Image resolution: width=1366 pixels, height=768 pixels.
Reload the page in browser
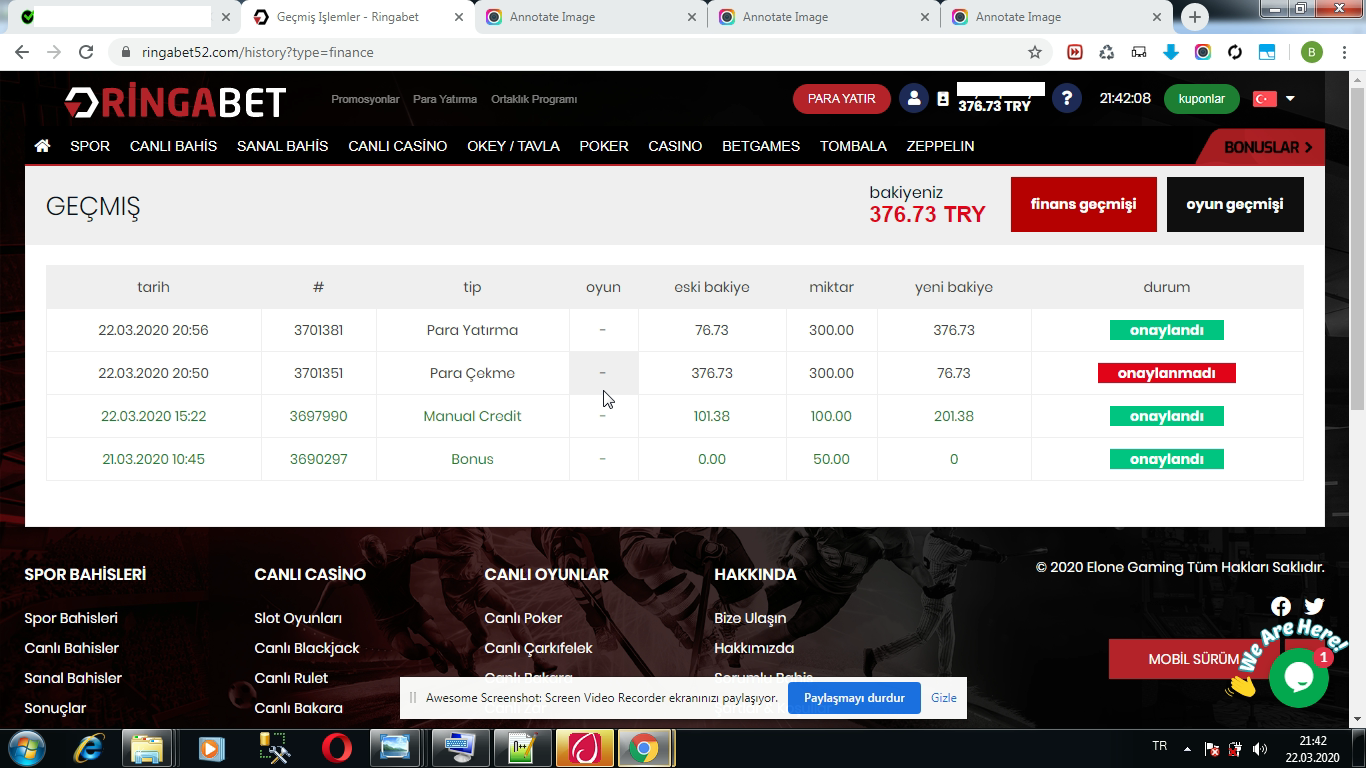(x=86, y=52)
